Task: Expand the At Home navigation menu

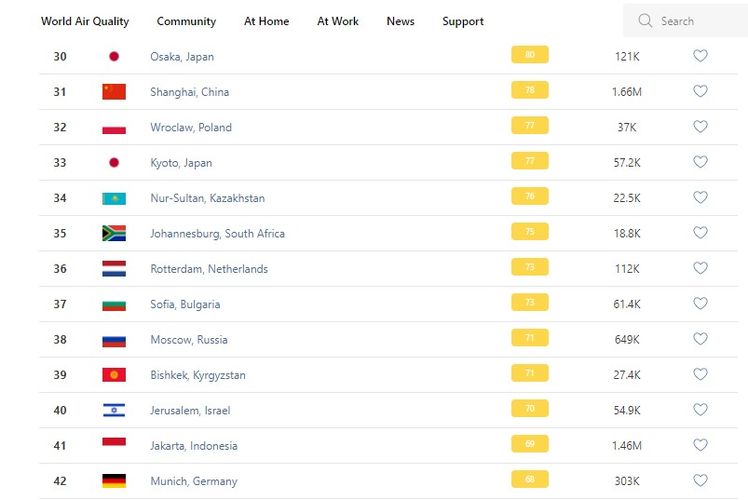Action: [x=266, y=21]
